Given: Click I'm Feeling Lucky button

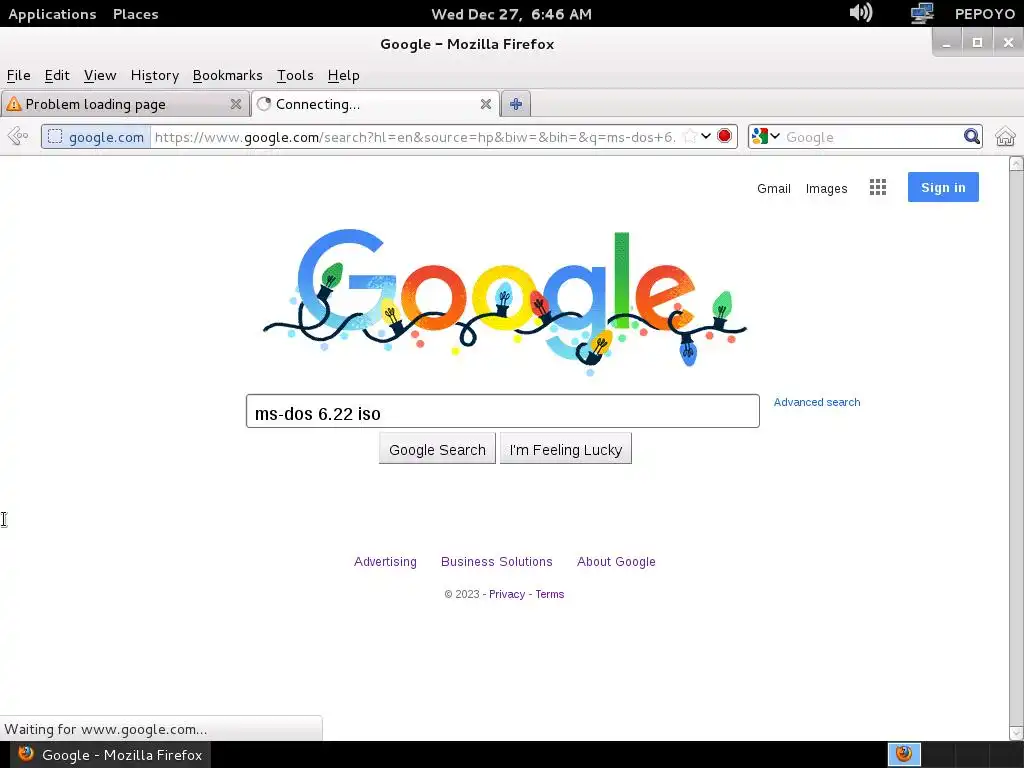Looking at the screenshot, I should [566, 449].
